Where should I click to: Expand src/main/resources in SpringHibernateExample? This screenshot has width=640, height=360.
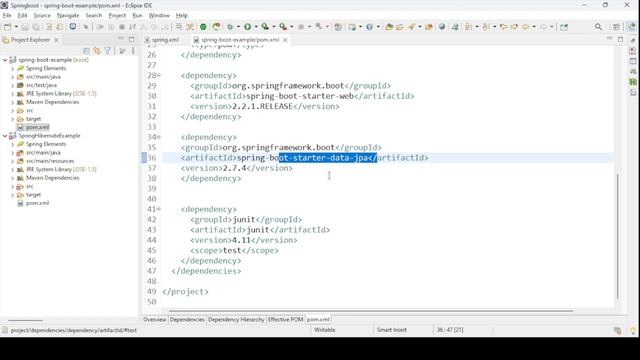click(12, 161)
